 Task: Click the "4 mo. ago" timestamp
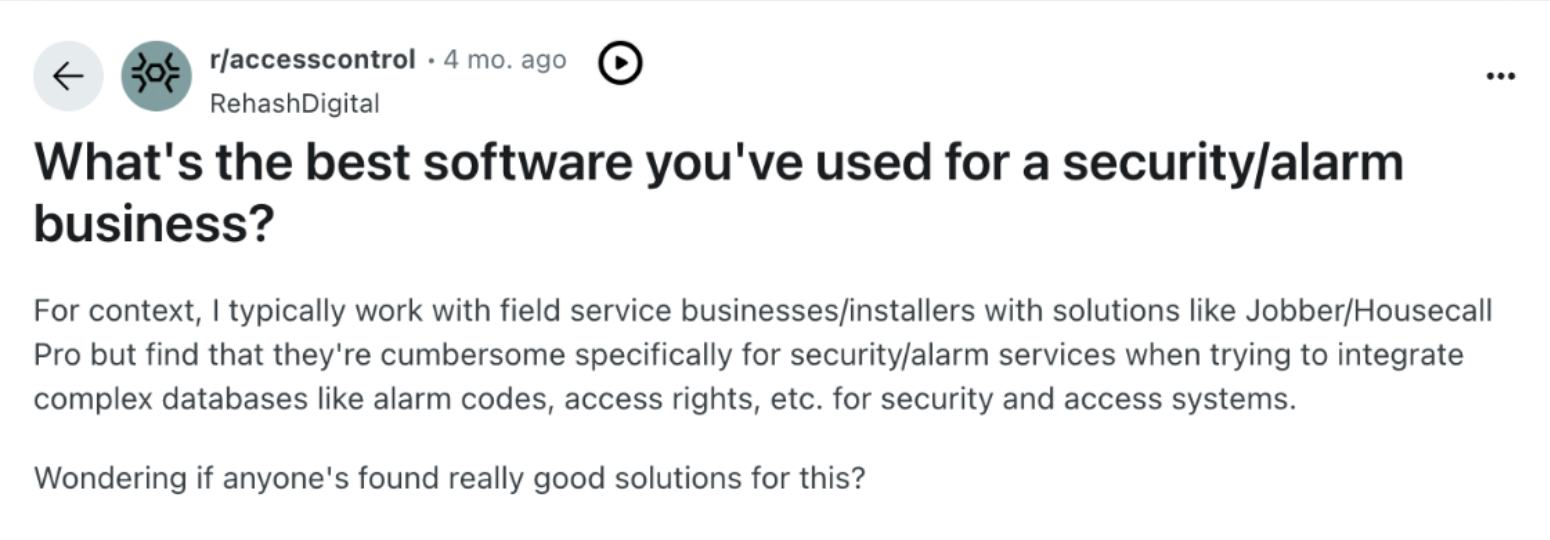(x=504, y=60)
